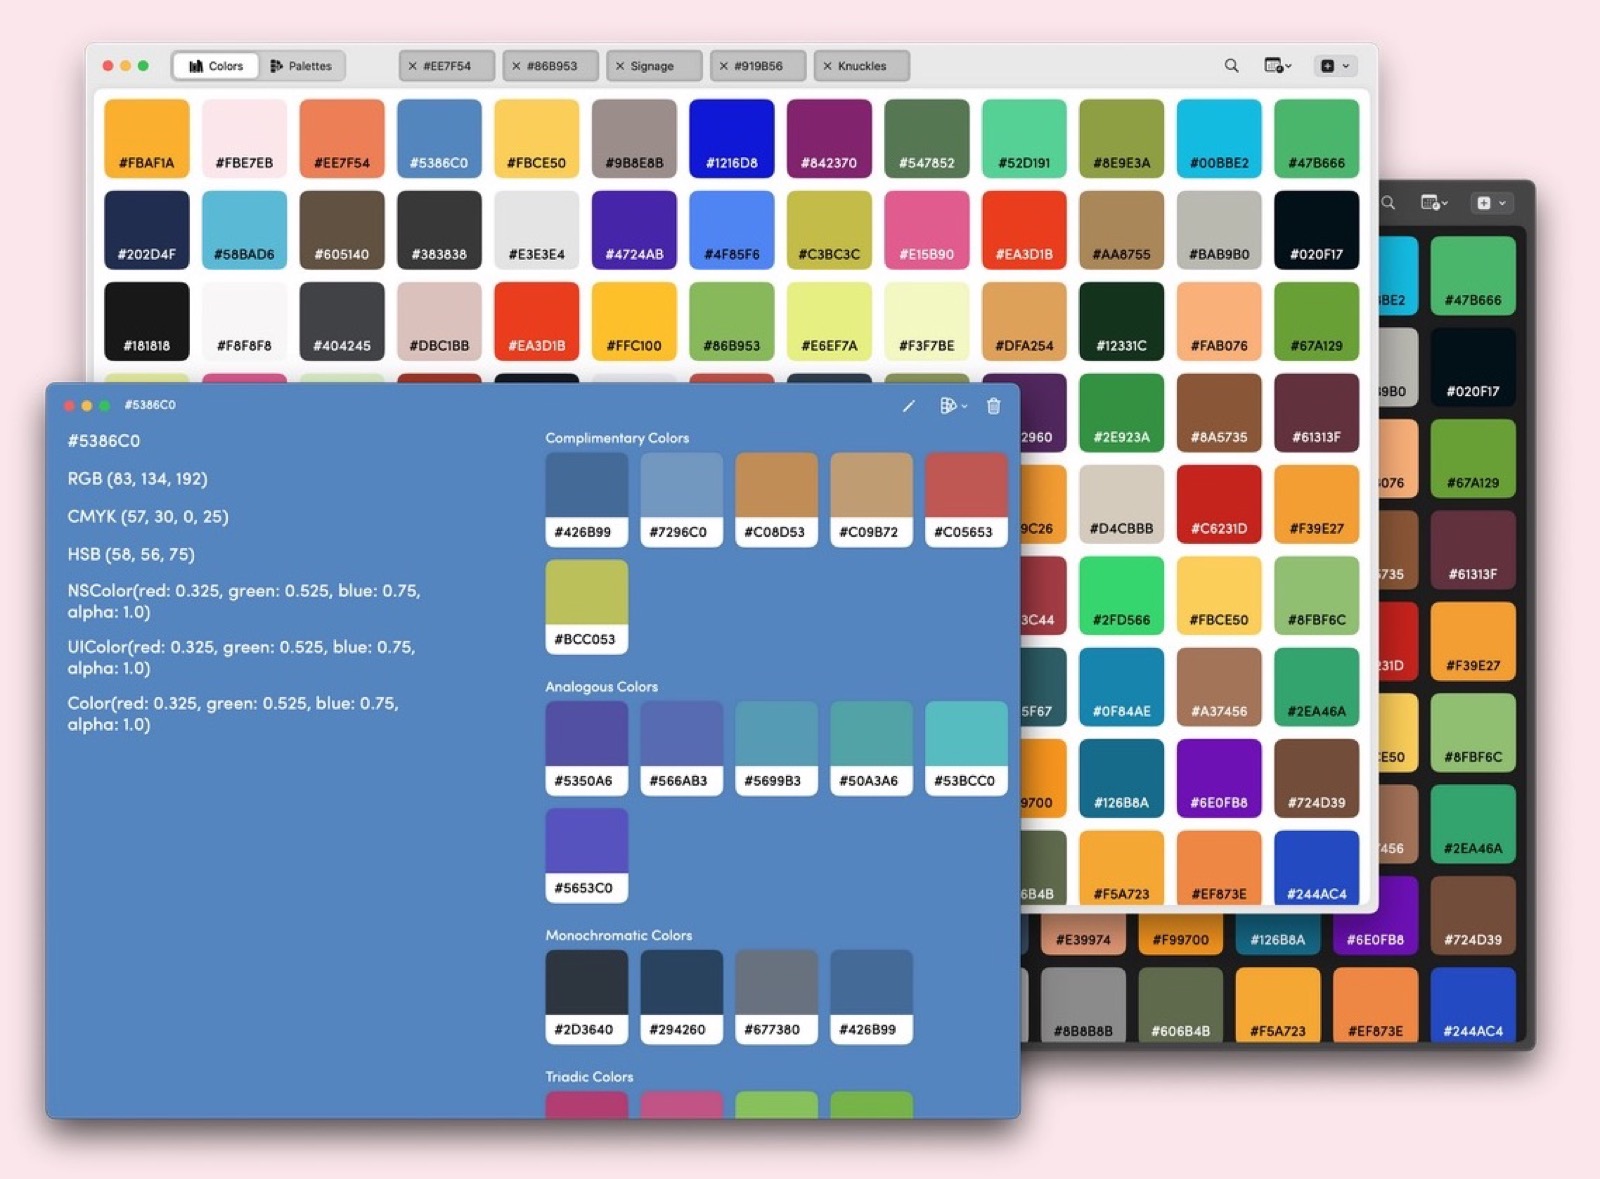Choose the #00BBE2 cyan swatch in the light window

click(x=1219, y=138)
